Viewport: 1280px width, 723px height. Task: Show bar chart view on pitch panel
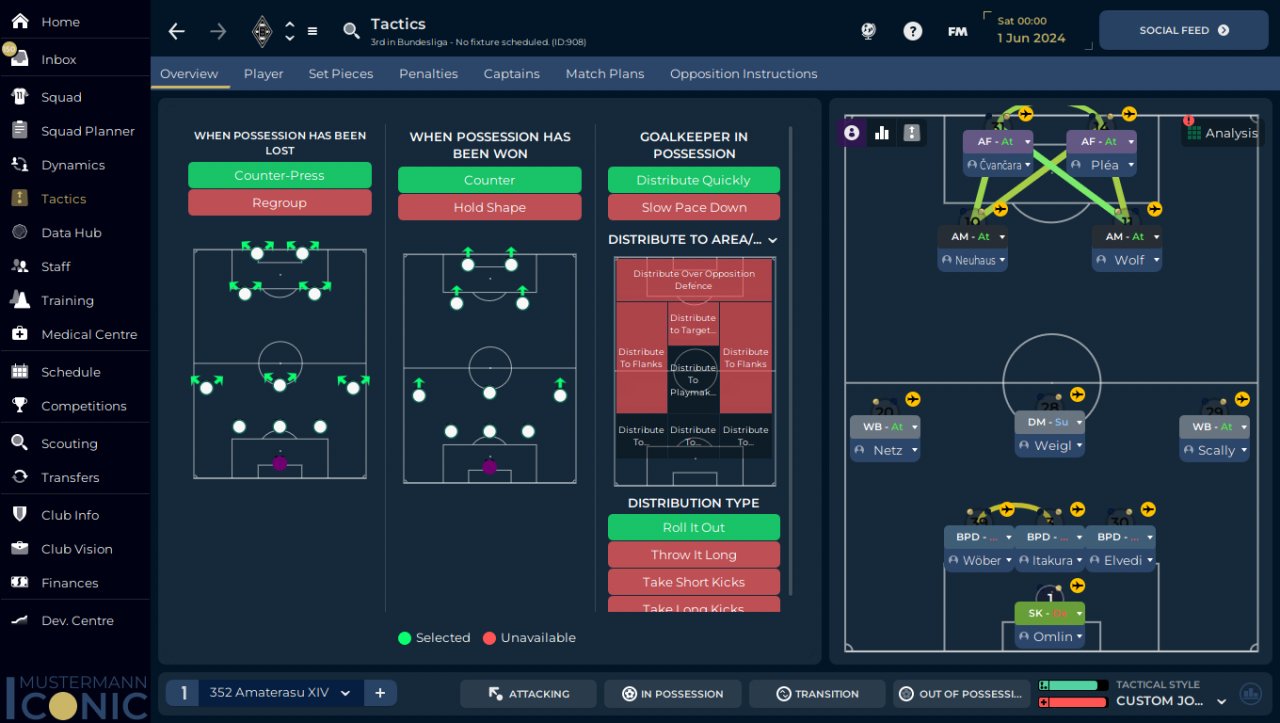pos(882,133)
